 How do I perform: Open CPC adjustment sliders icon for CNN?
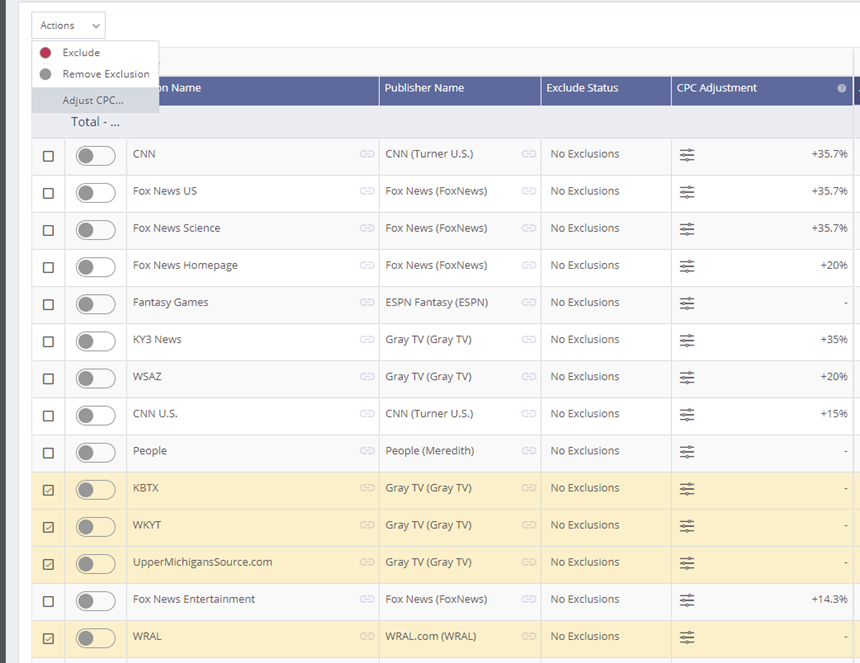click(x=687, y=155)
